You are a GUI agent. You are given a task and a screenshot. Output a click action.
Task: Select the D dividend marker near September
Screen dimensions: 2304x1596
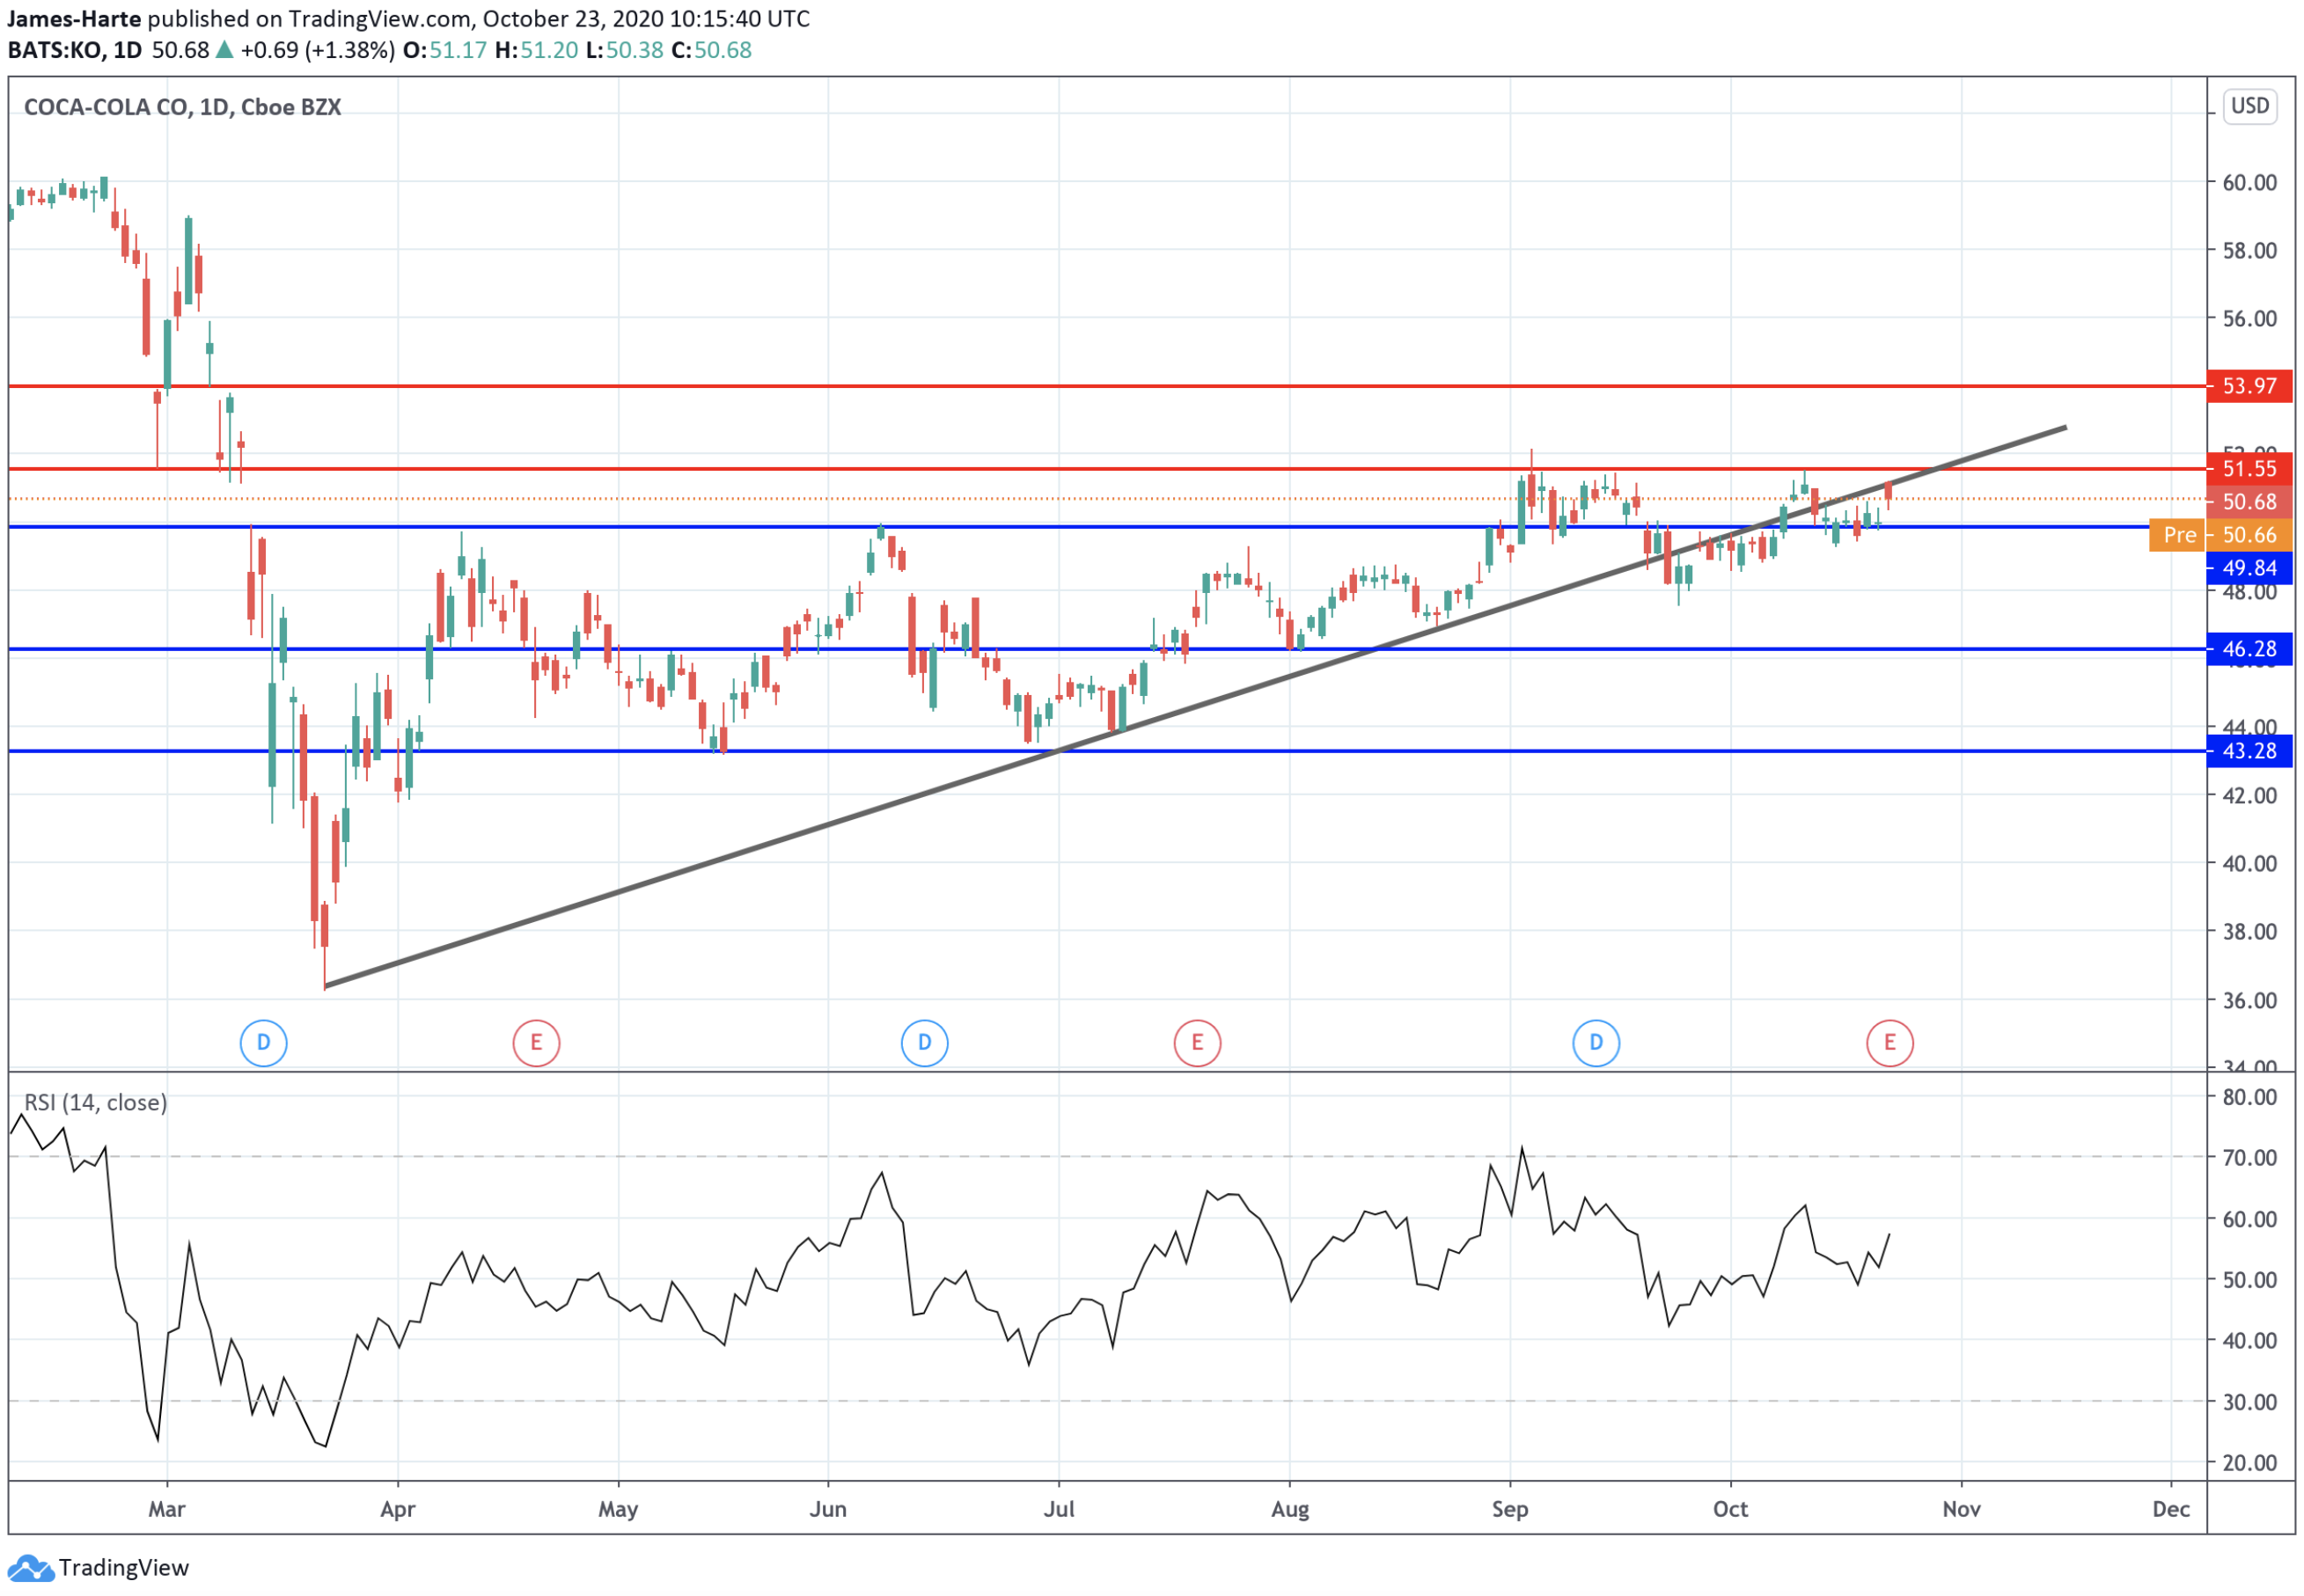click(x=1596, y=1041)
